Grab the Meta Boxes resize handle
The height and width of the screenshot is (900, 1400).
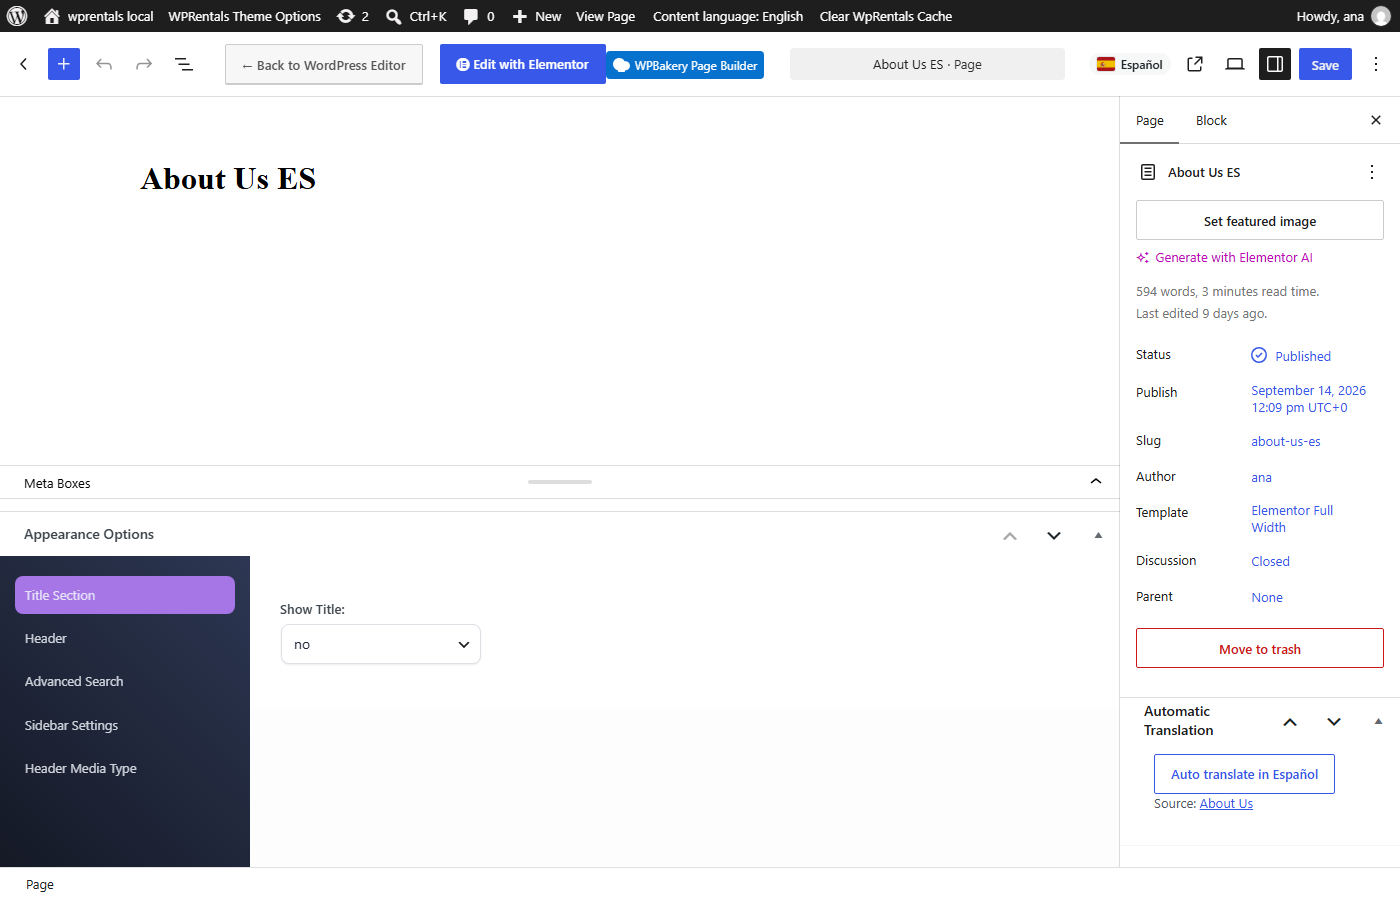(560, 482)
